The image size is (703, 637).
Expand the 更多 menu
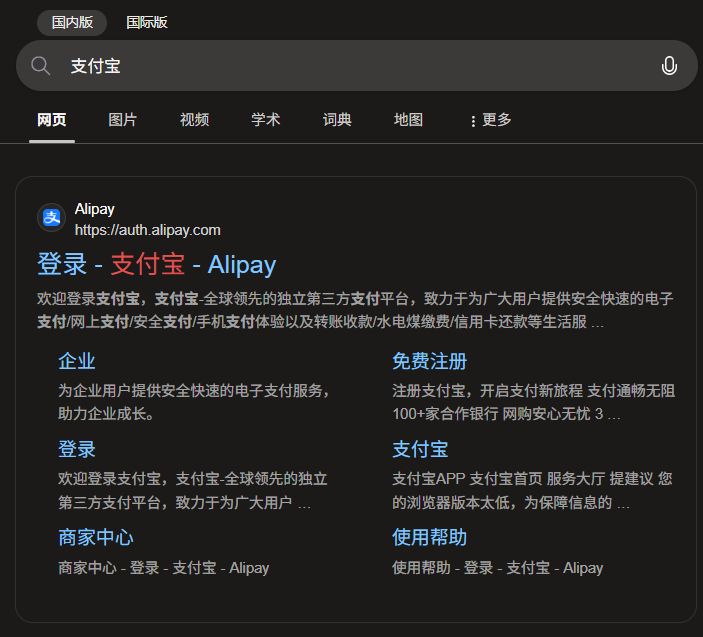491,120
